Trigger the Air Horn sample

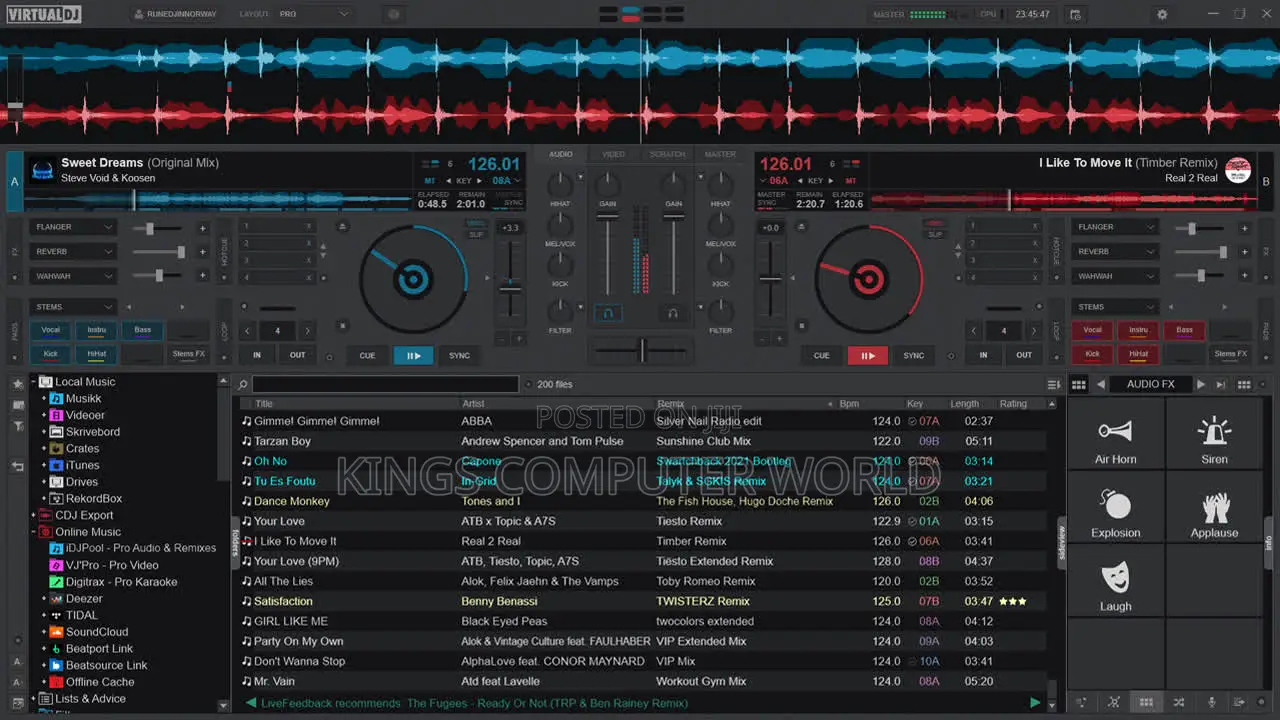tap(1115, 435)
